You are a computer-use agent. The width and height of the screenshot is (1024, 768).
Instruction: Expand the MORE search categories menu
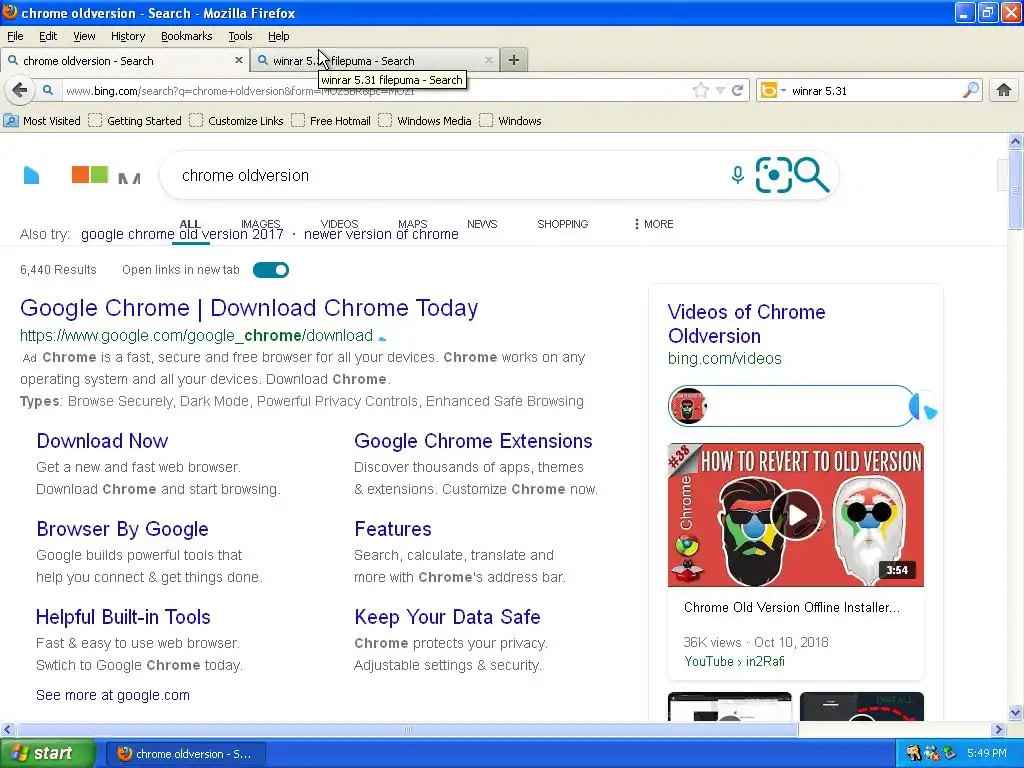tap(653, 224)
